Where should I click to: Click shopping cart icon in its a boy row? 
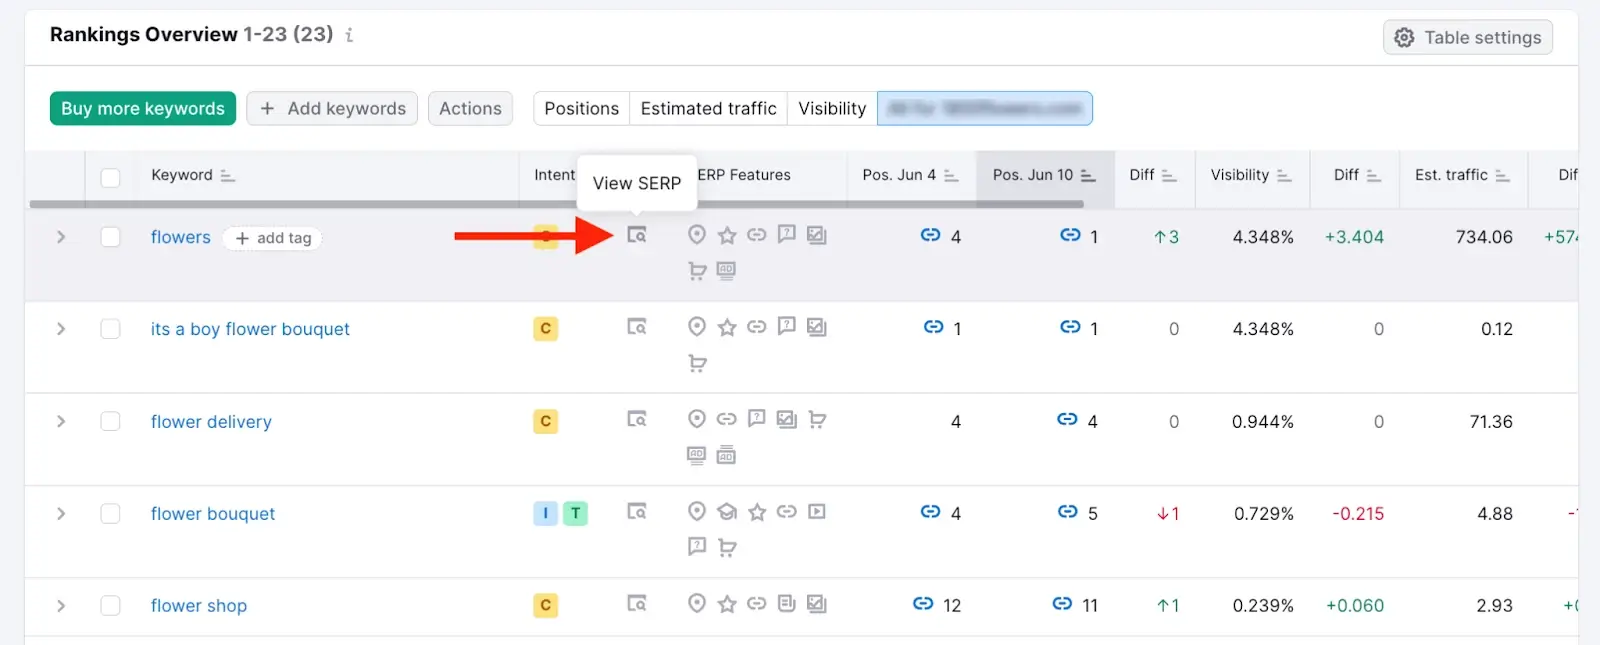coord(697,363)
